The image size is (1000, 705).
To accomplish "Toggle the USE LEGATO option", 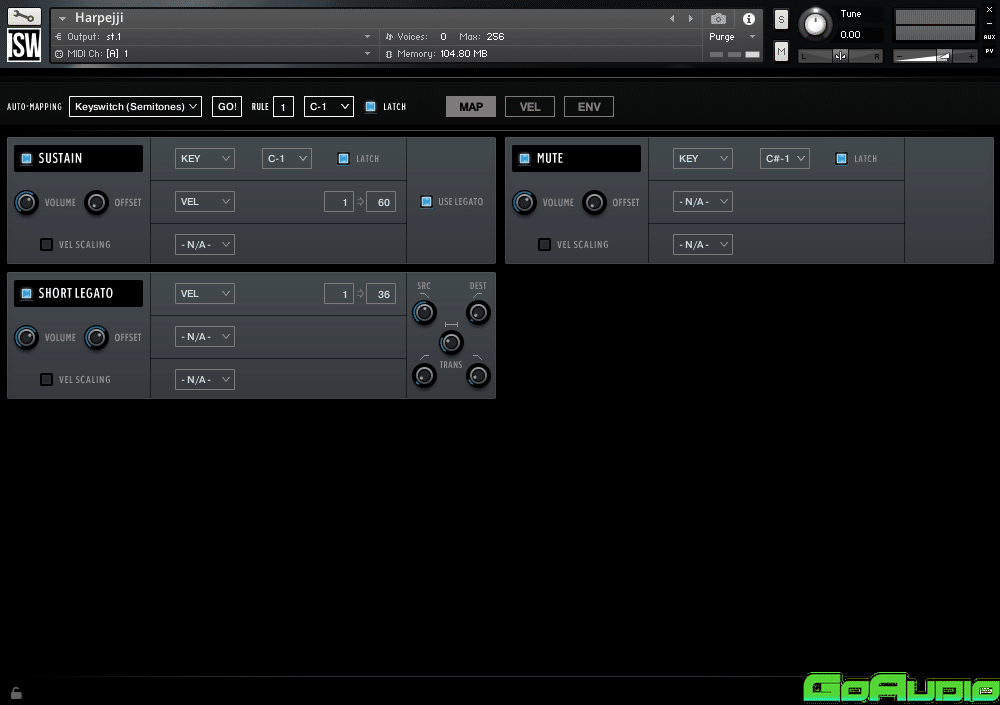I will pos(427,202).
